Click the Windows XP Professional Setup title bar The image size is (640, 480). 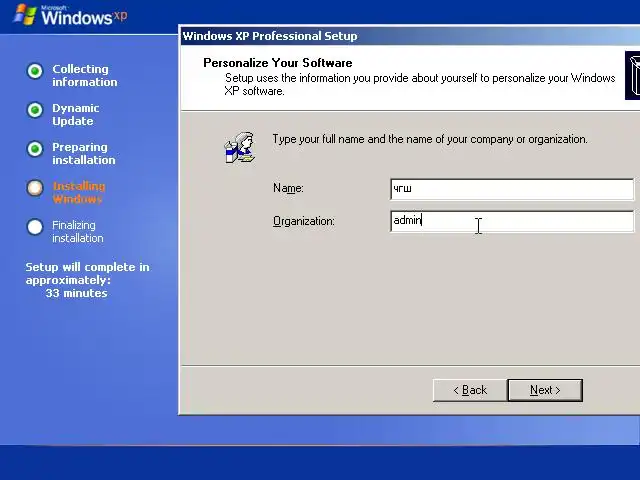410,36
